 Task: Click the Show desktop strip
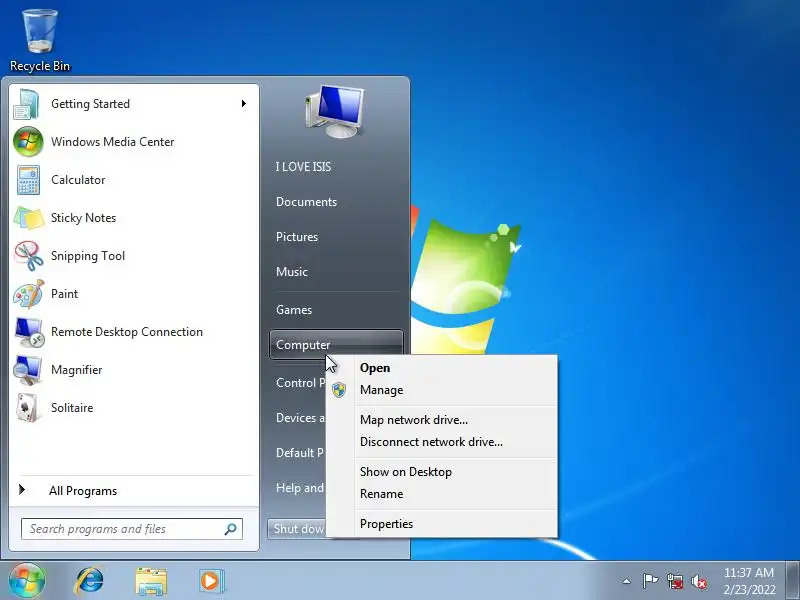[x=793, y=581]
